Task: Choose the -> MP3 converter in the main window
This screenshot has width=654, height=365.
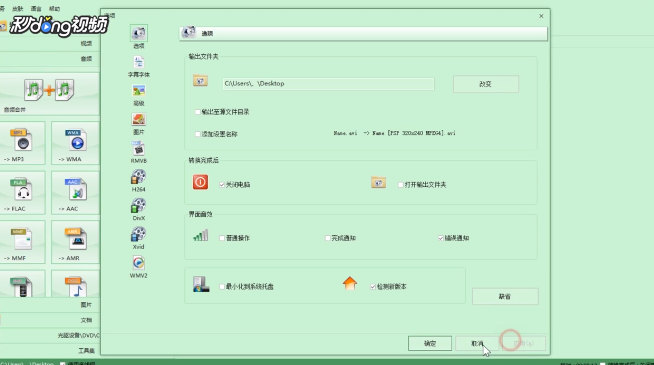Action: point(23,143)
